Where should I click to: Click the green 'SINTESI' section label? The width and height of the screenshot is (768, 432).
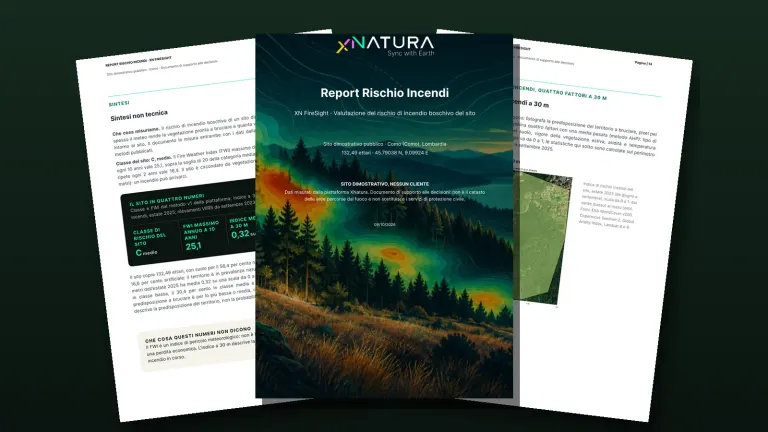click(x=119, y=103)
